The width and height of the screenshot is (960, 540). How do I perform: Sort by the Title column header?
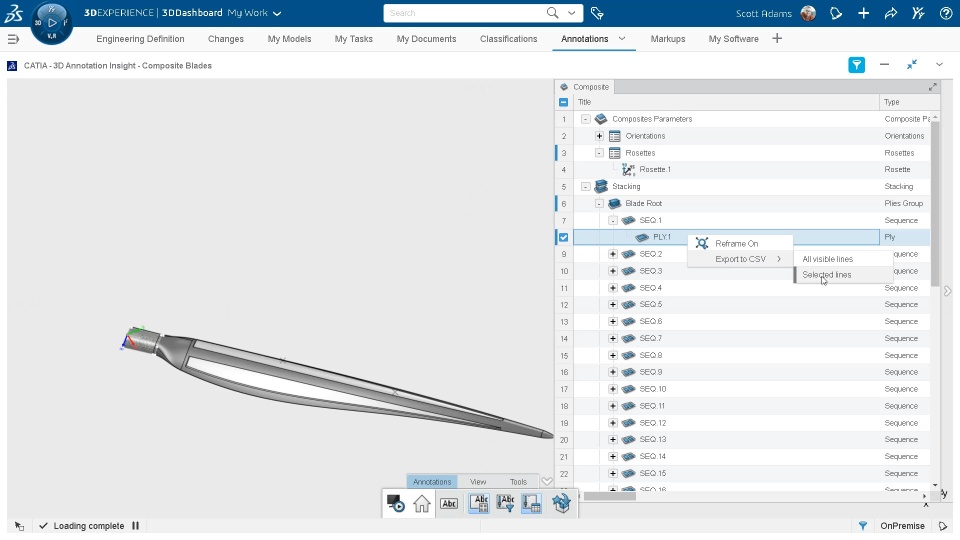(x=726, y=102)
